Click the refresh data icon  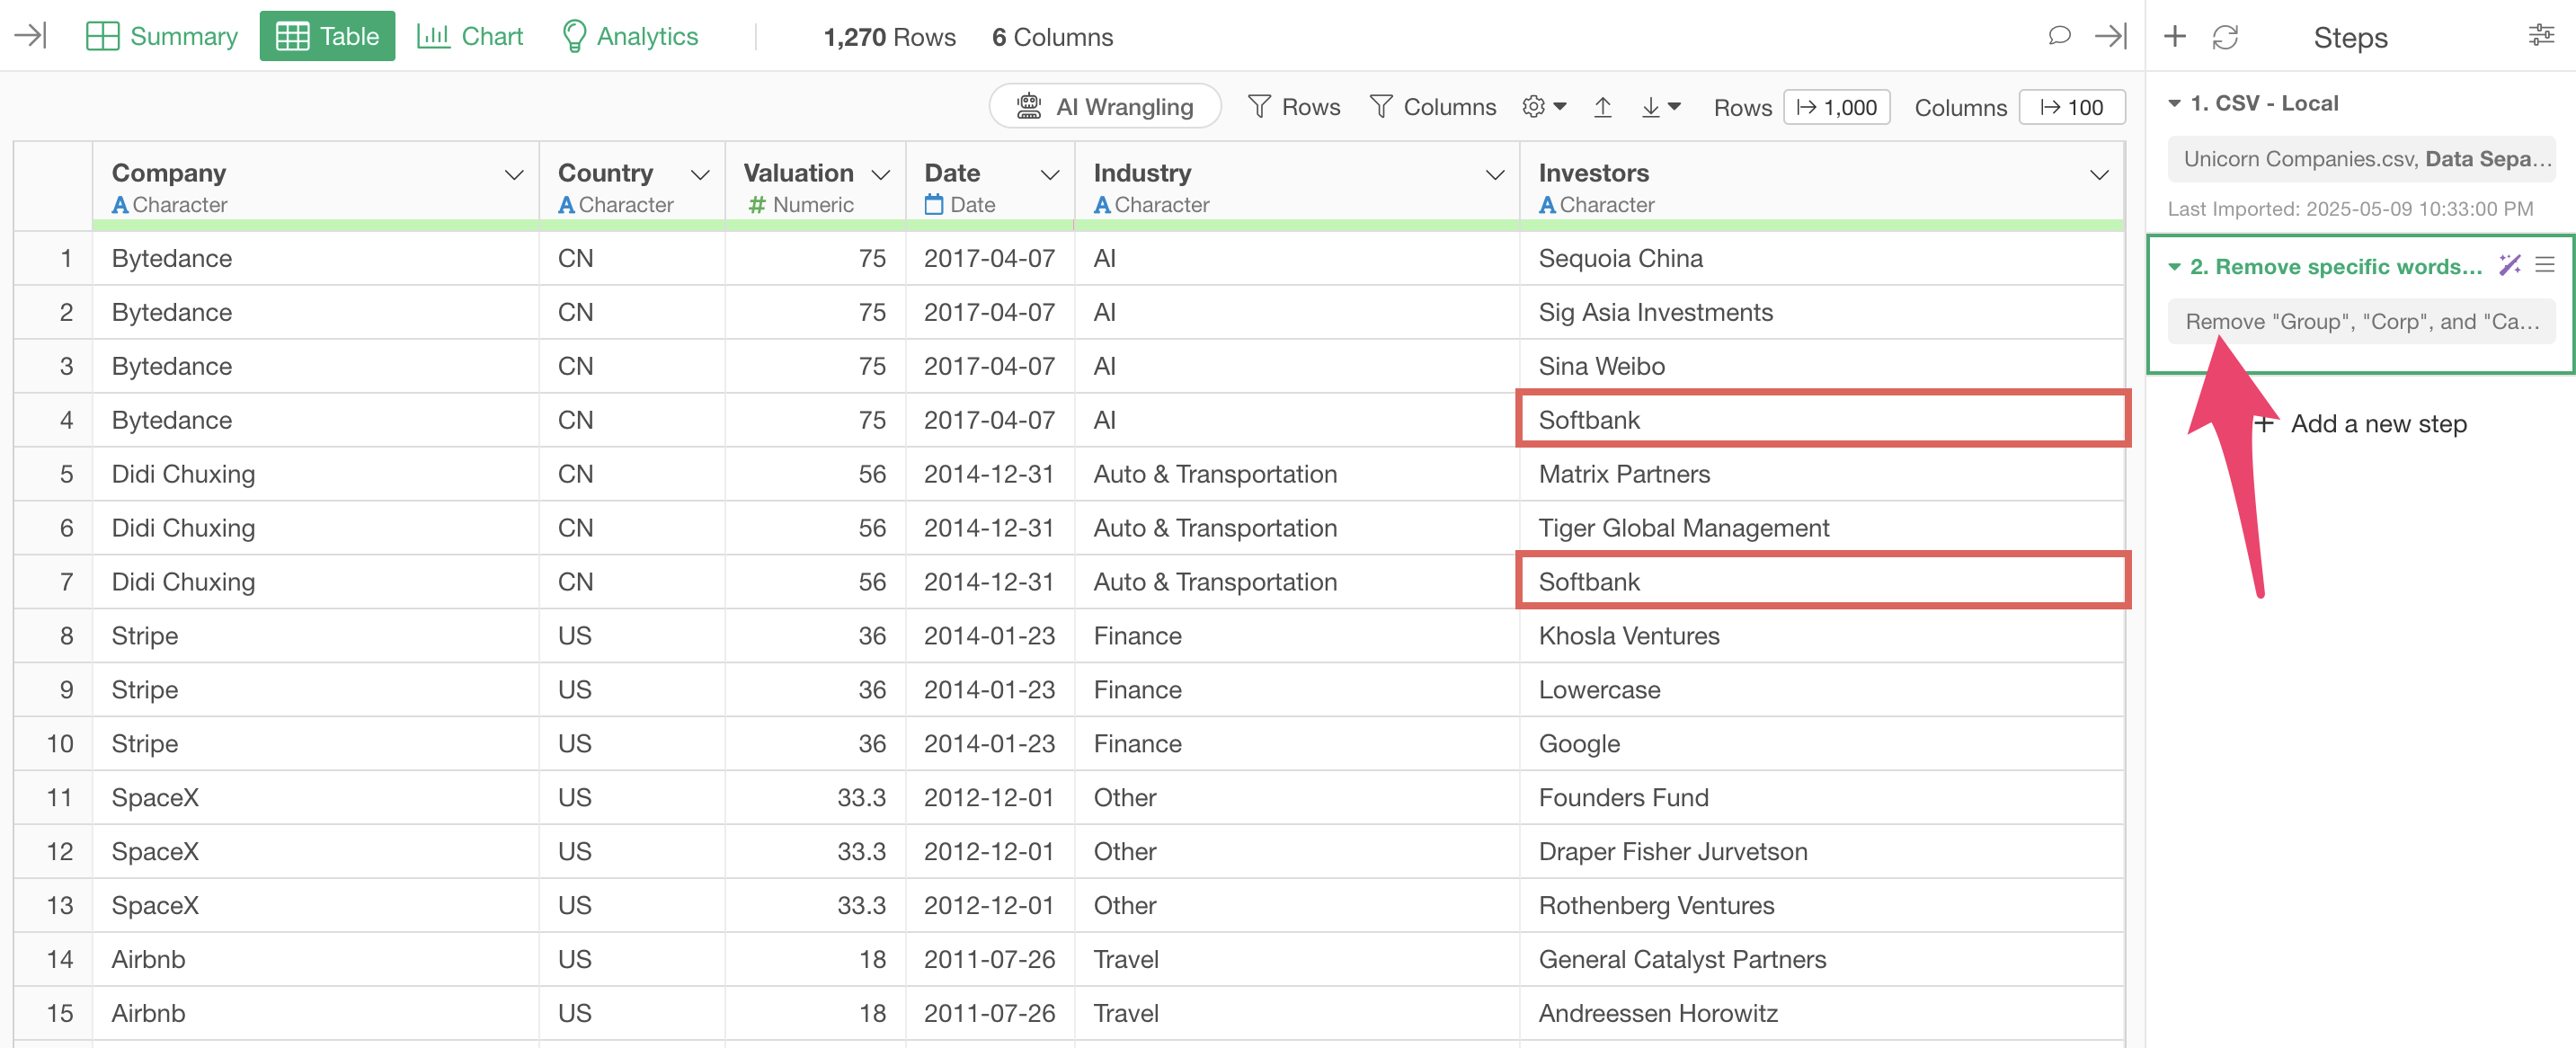pos(2224,37)
